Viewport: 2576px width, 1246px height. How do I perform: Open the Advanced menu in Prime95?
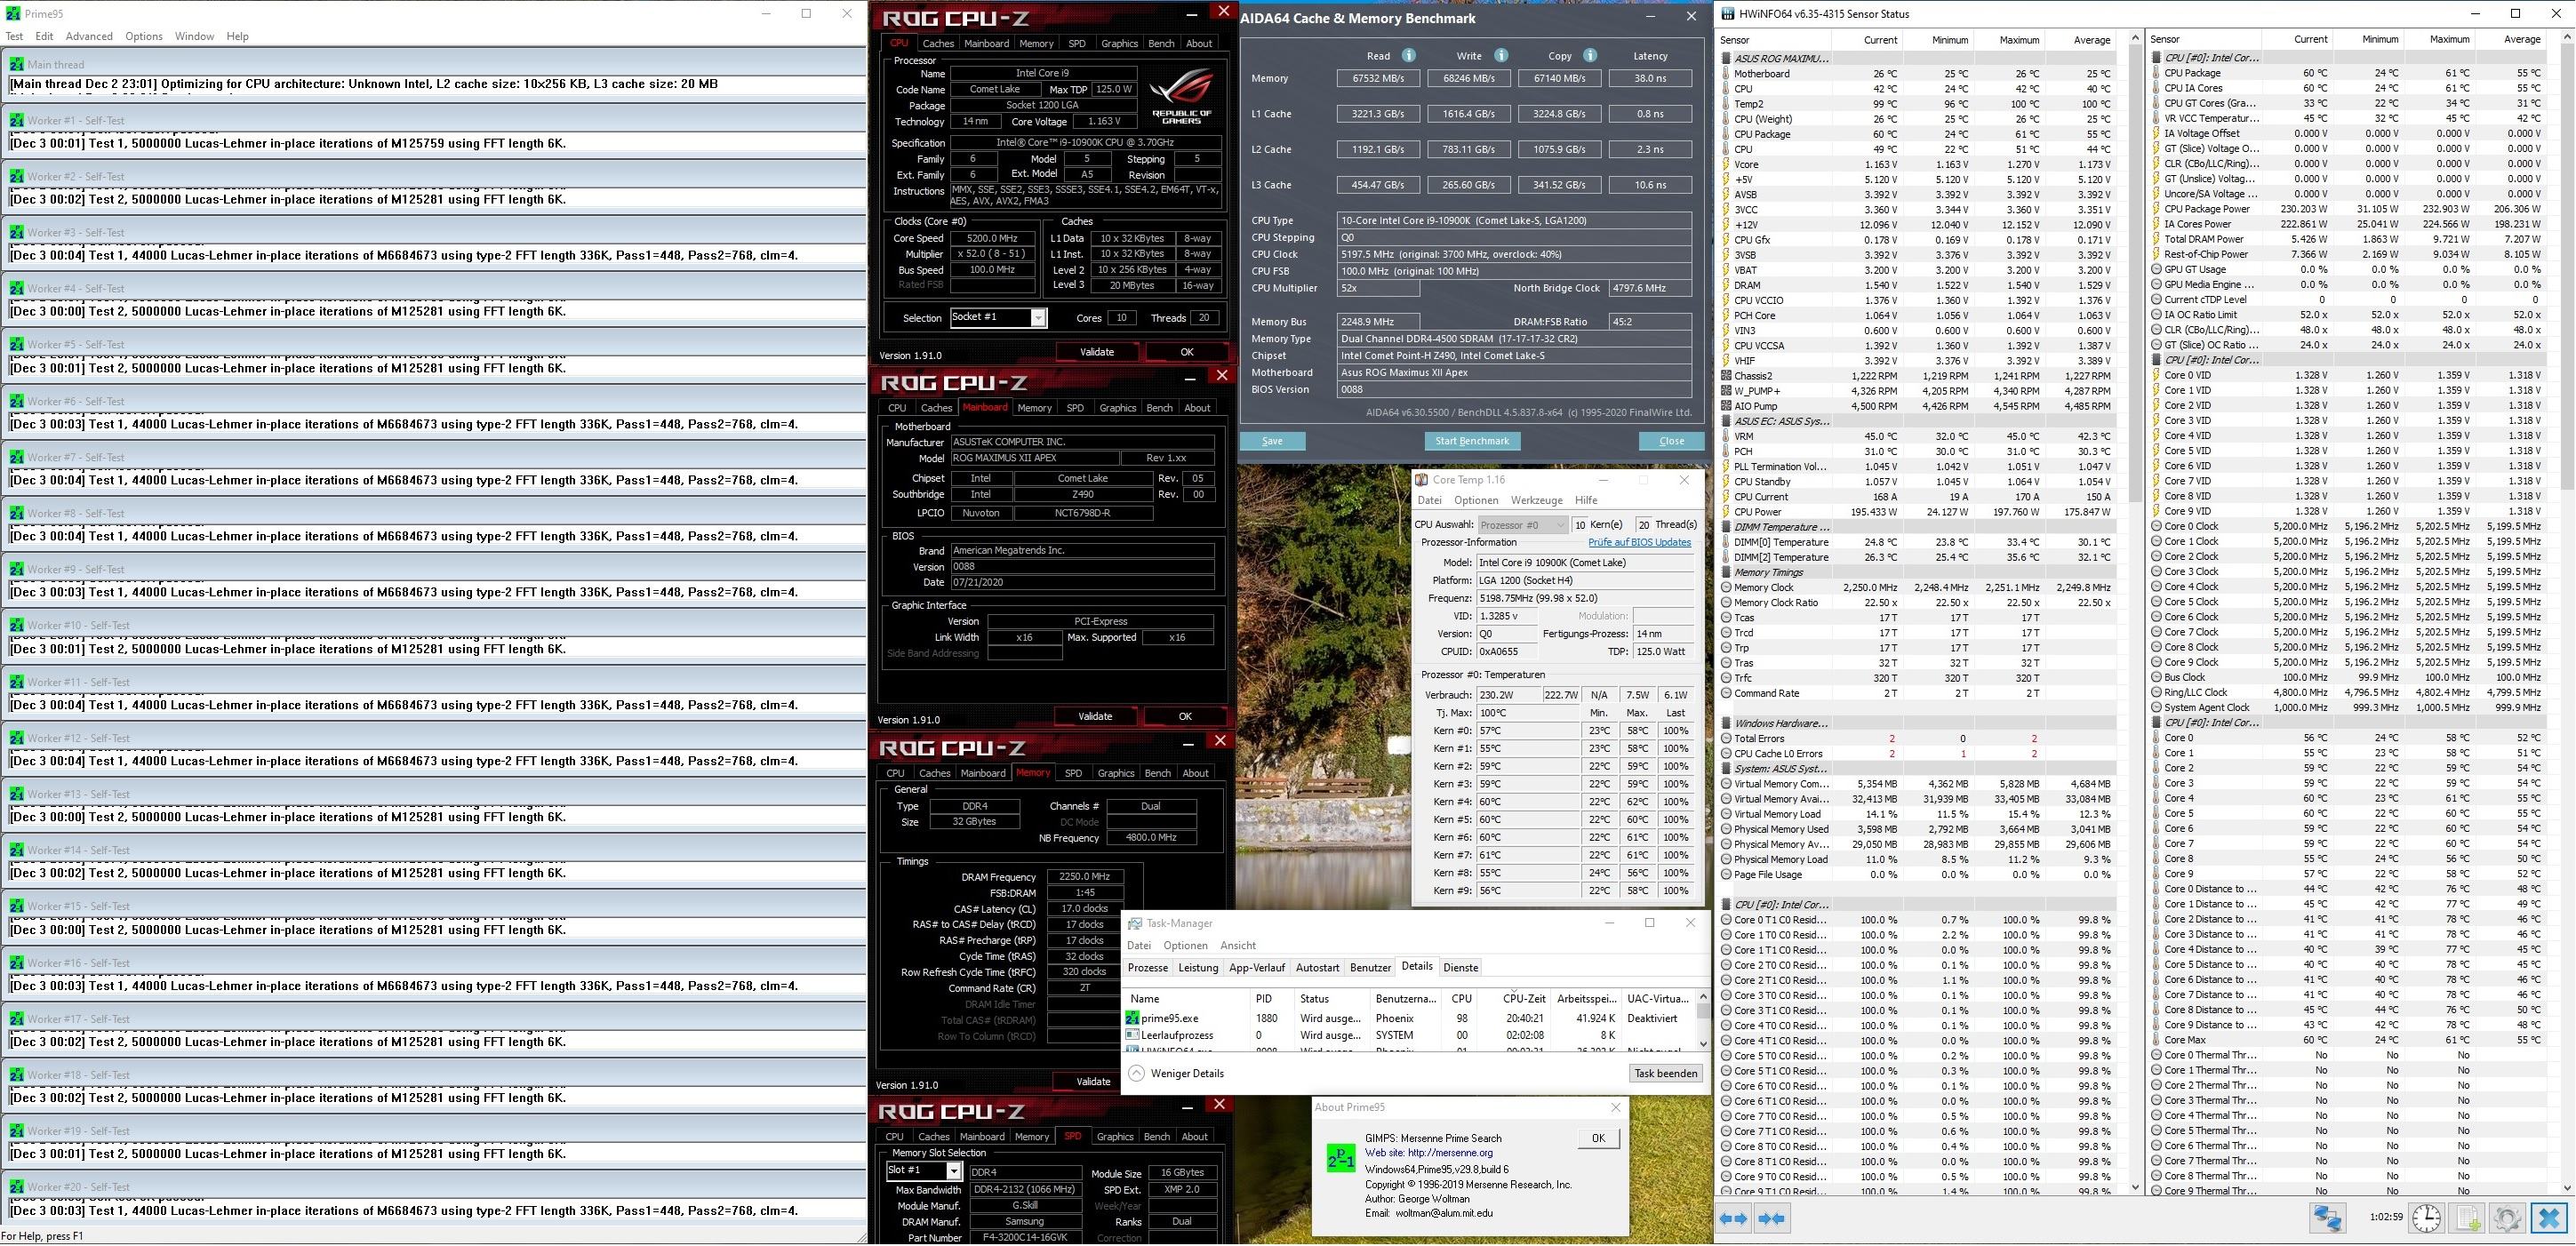[89, 36]
